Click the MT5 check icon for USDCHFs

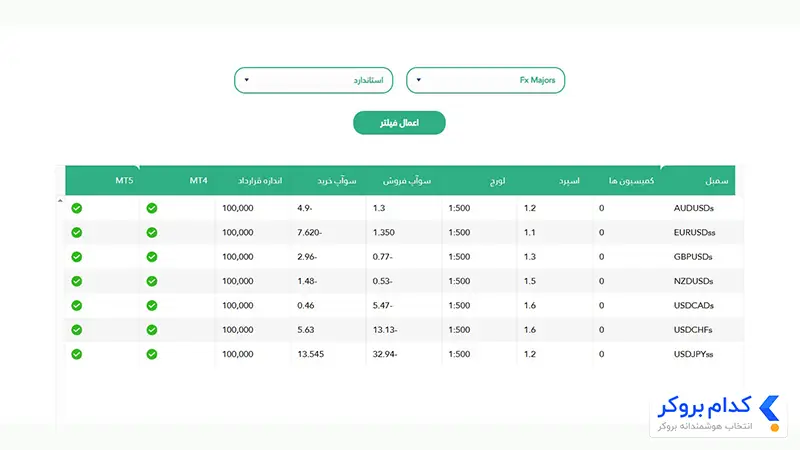tap(77, 330)
